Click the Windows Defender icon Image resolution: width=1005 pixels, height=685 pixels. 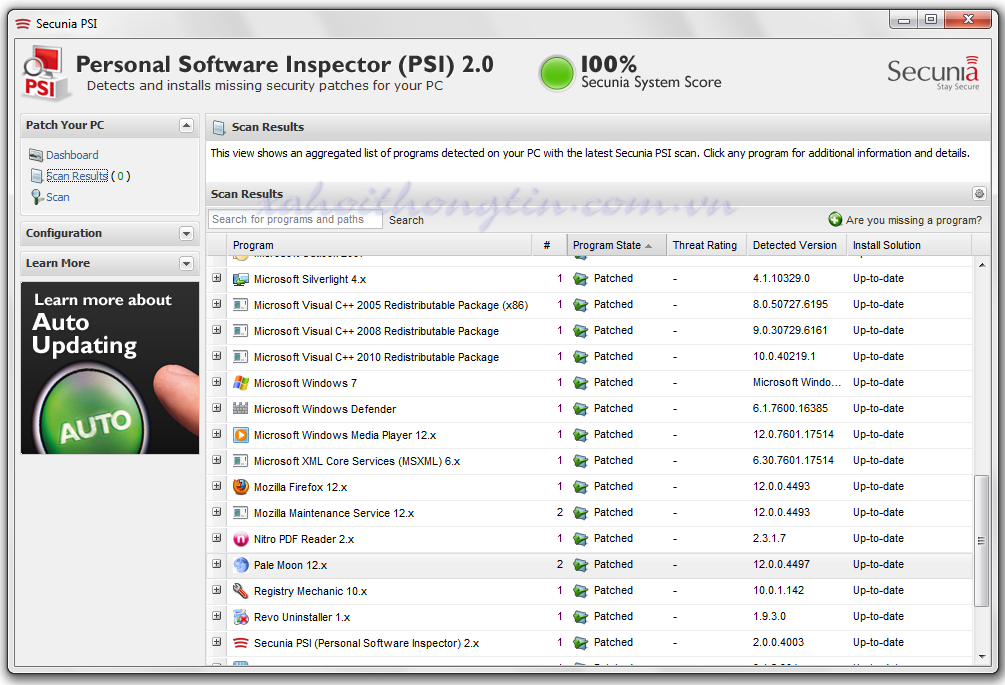pos(240,408)
